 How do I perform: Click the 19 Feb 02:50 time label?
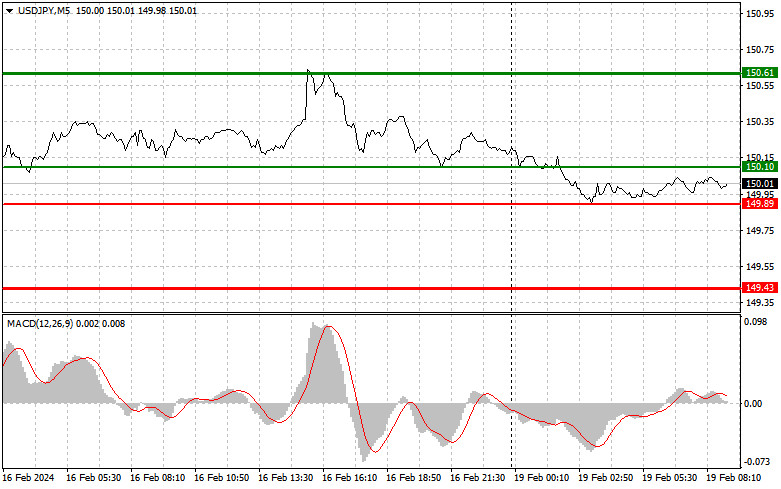click(606, 478)
